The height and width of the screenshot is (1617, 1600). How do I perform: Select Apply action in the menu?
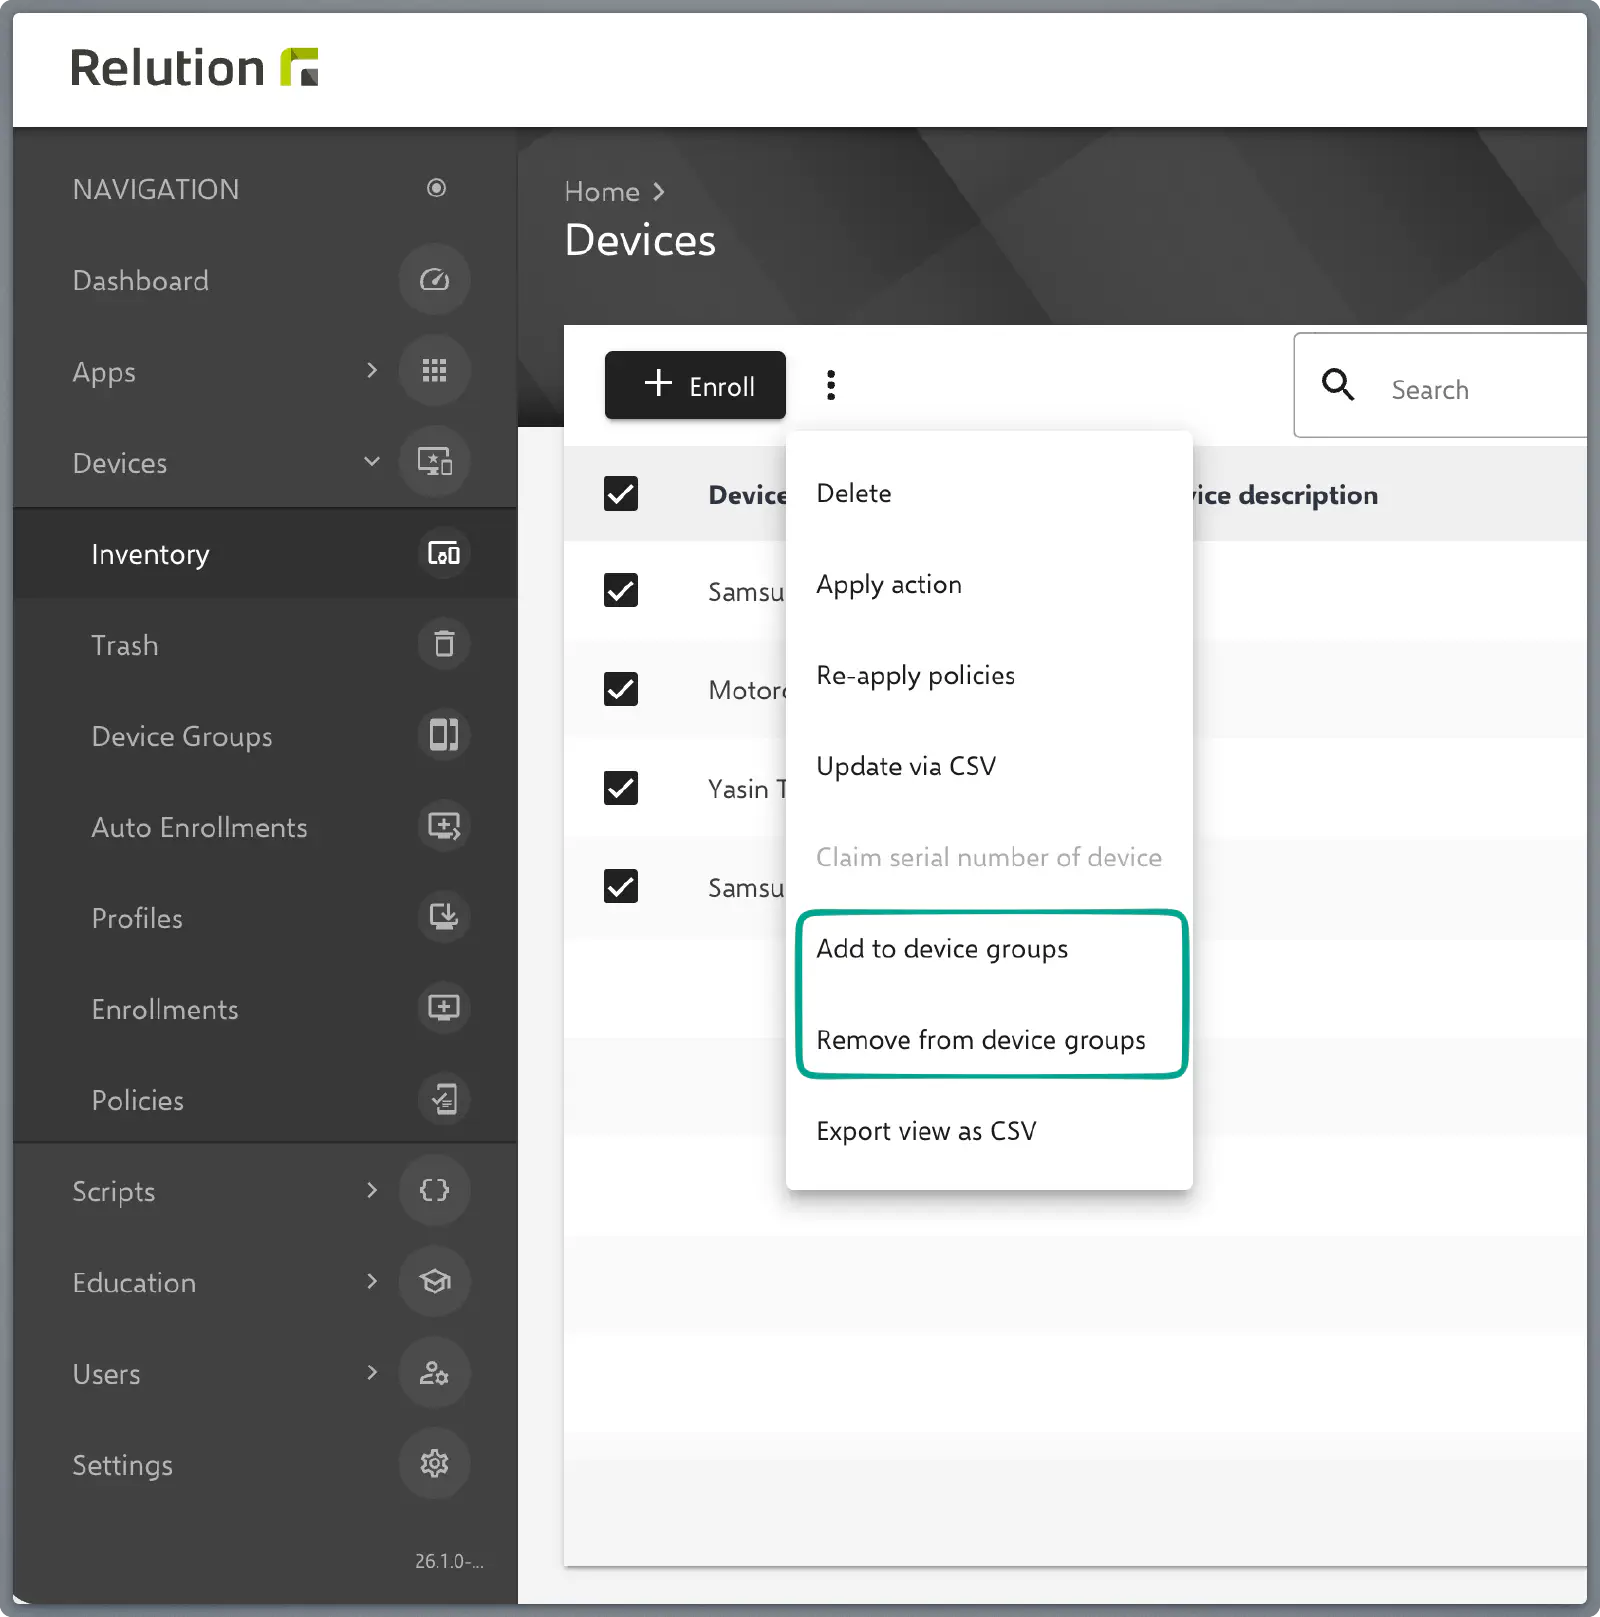(x=989, y=585)
